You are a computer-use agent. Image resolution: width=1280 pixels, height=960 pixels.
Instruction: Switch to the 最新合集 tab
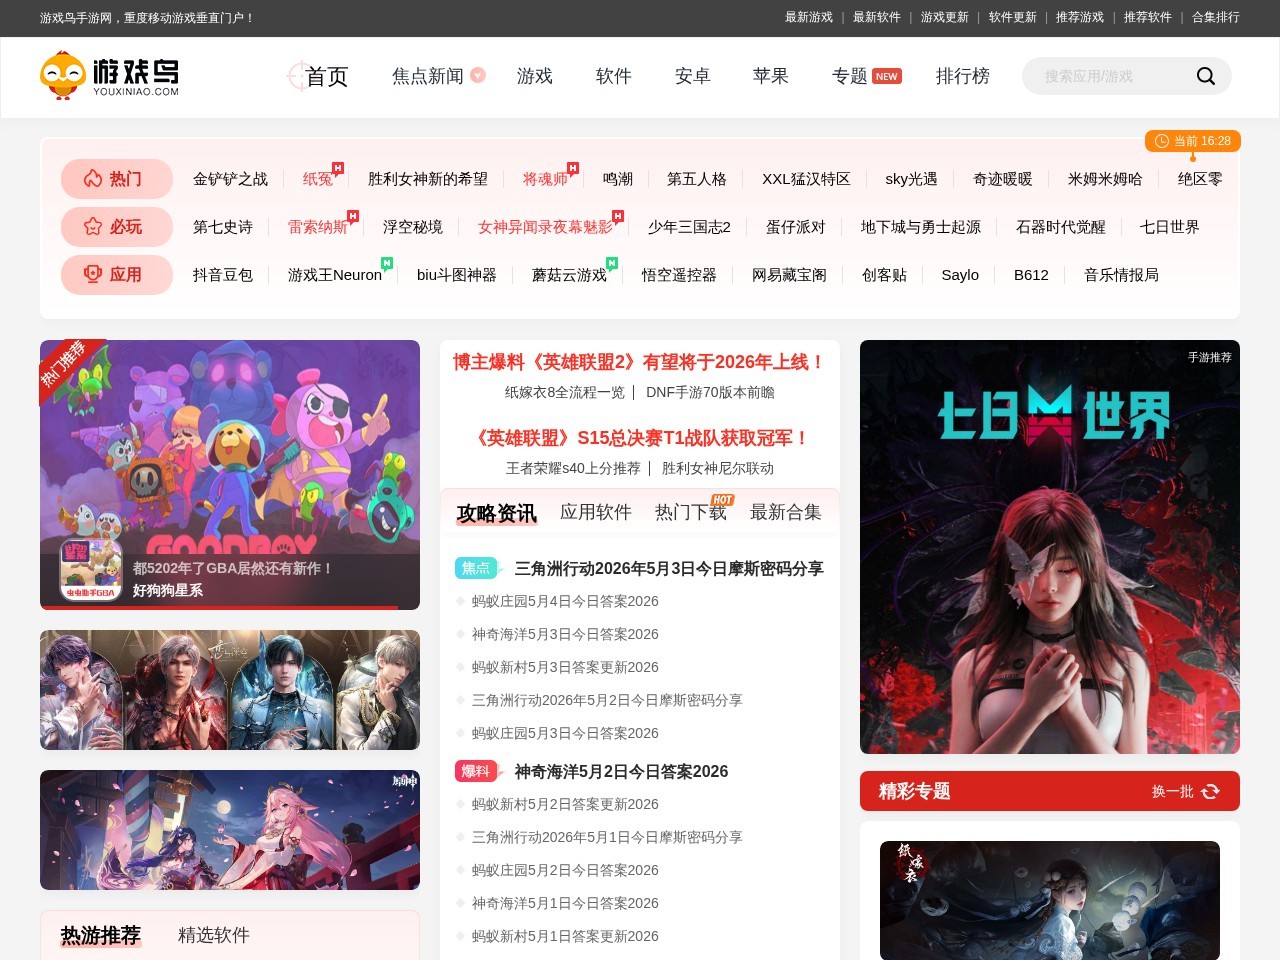[x=786, y=512]
